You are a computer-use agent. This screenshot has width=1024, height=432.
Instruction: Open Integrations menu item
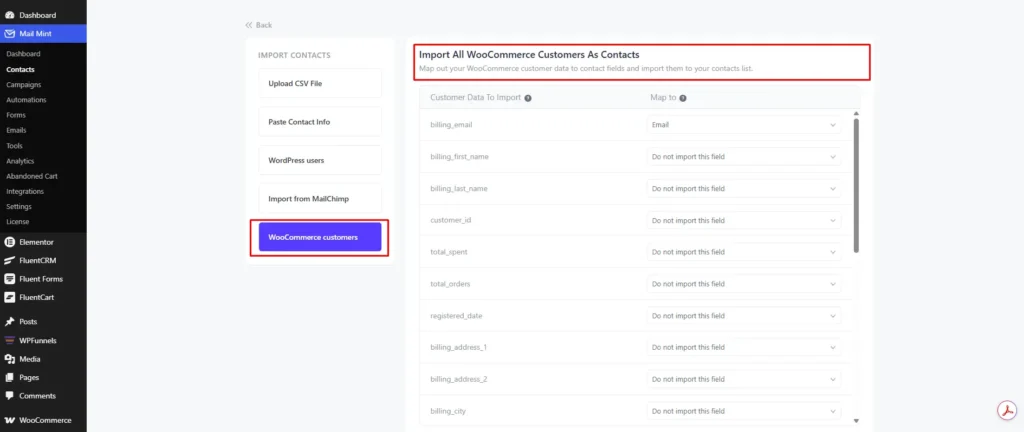coord(25,191)
